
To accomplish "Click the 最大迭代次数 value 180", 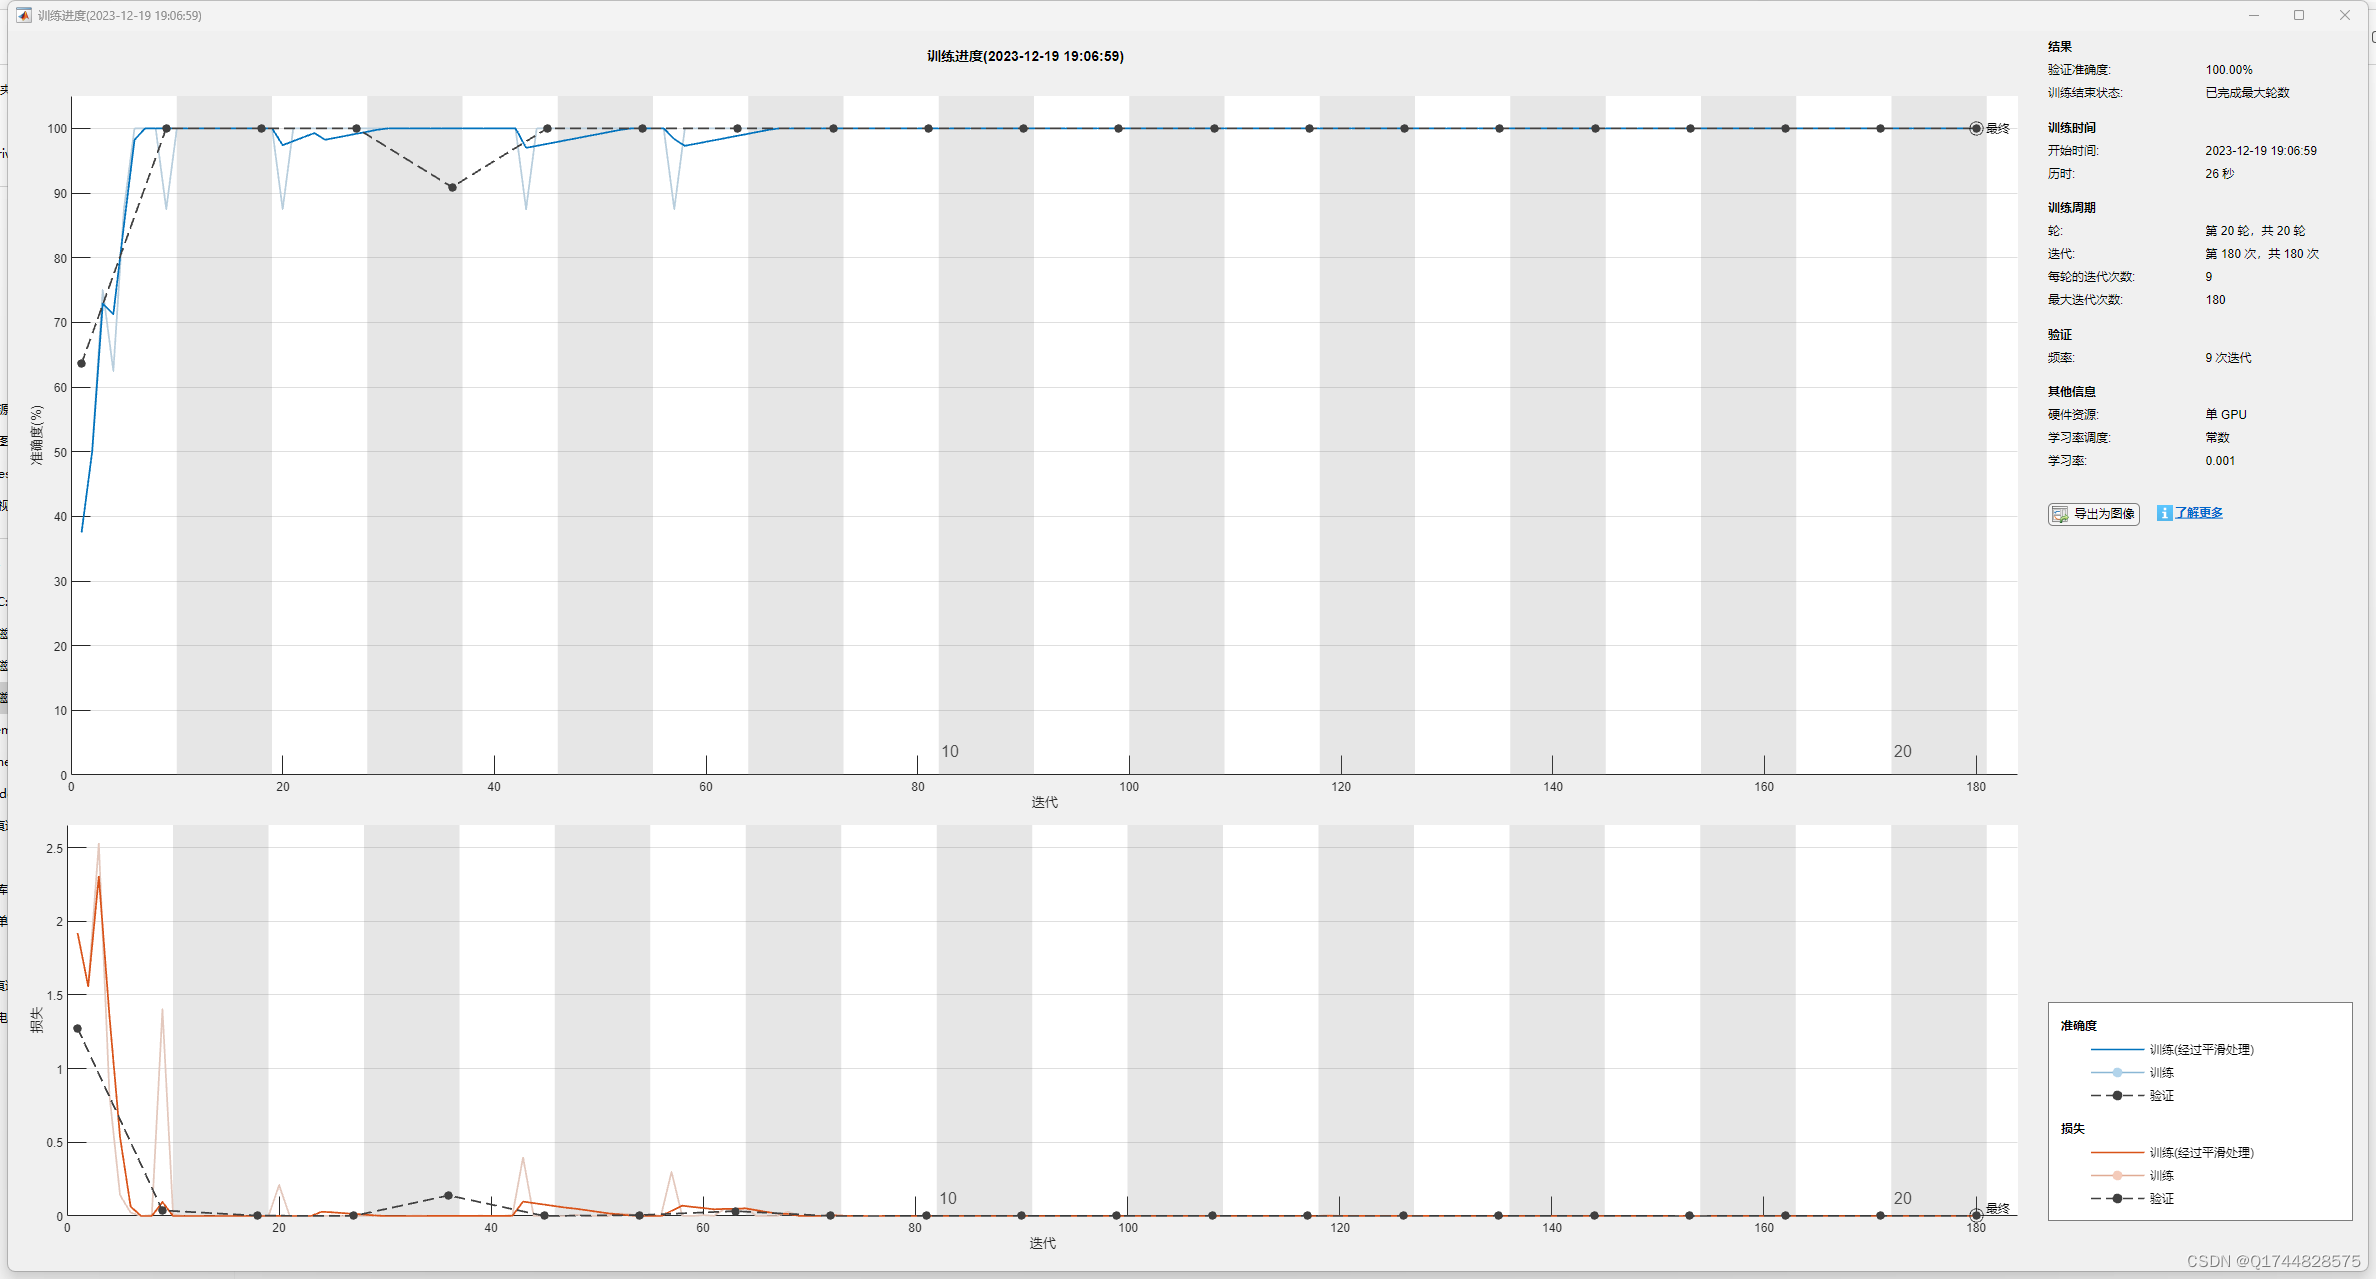I will click(x=2215, y=300).
